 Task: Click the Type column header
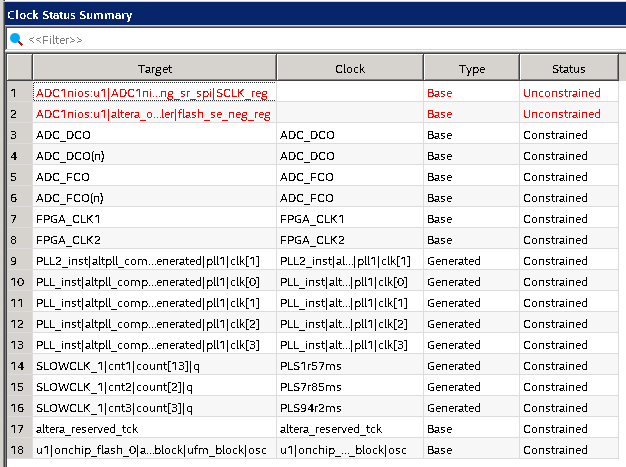(x=471, y=69)
